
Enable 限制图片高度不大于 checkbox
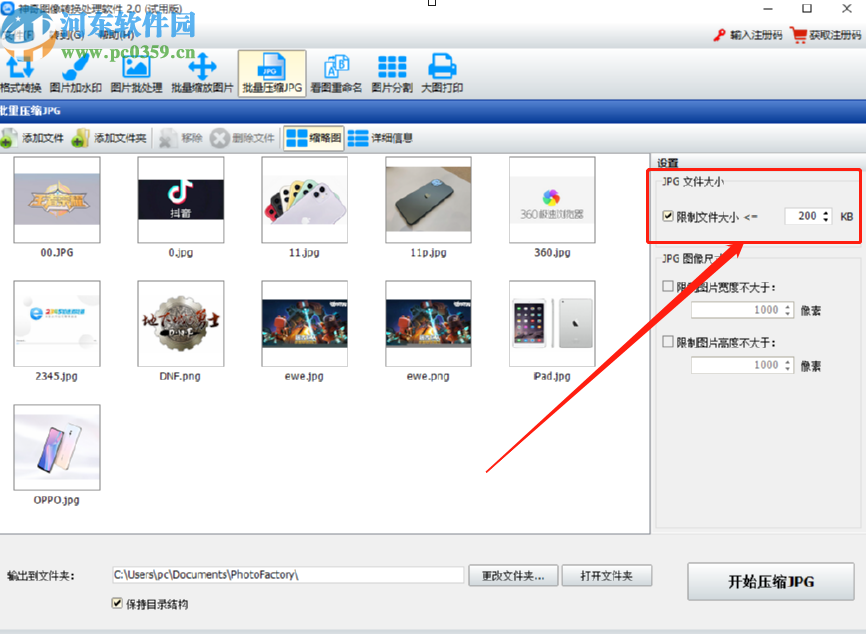(668, 341)
